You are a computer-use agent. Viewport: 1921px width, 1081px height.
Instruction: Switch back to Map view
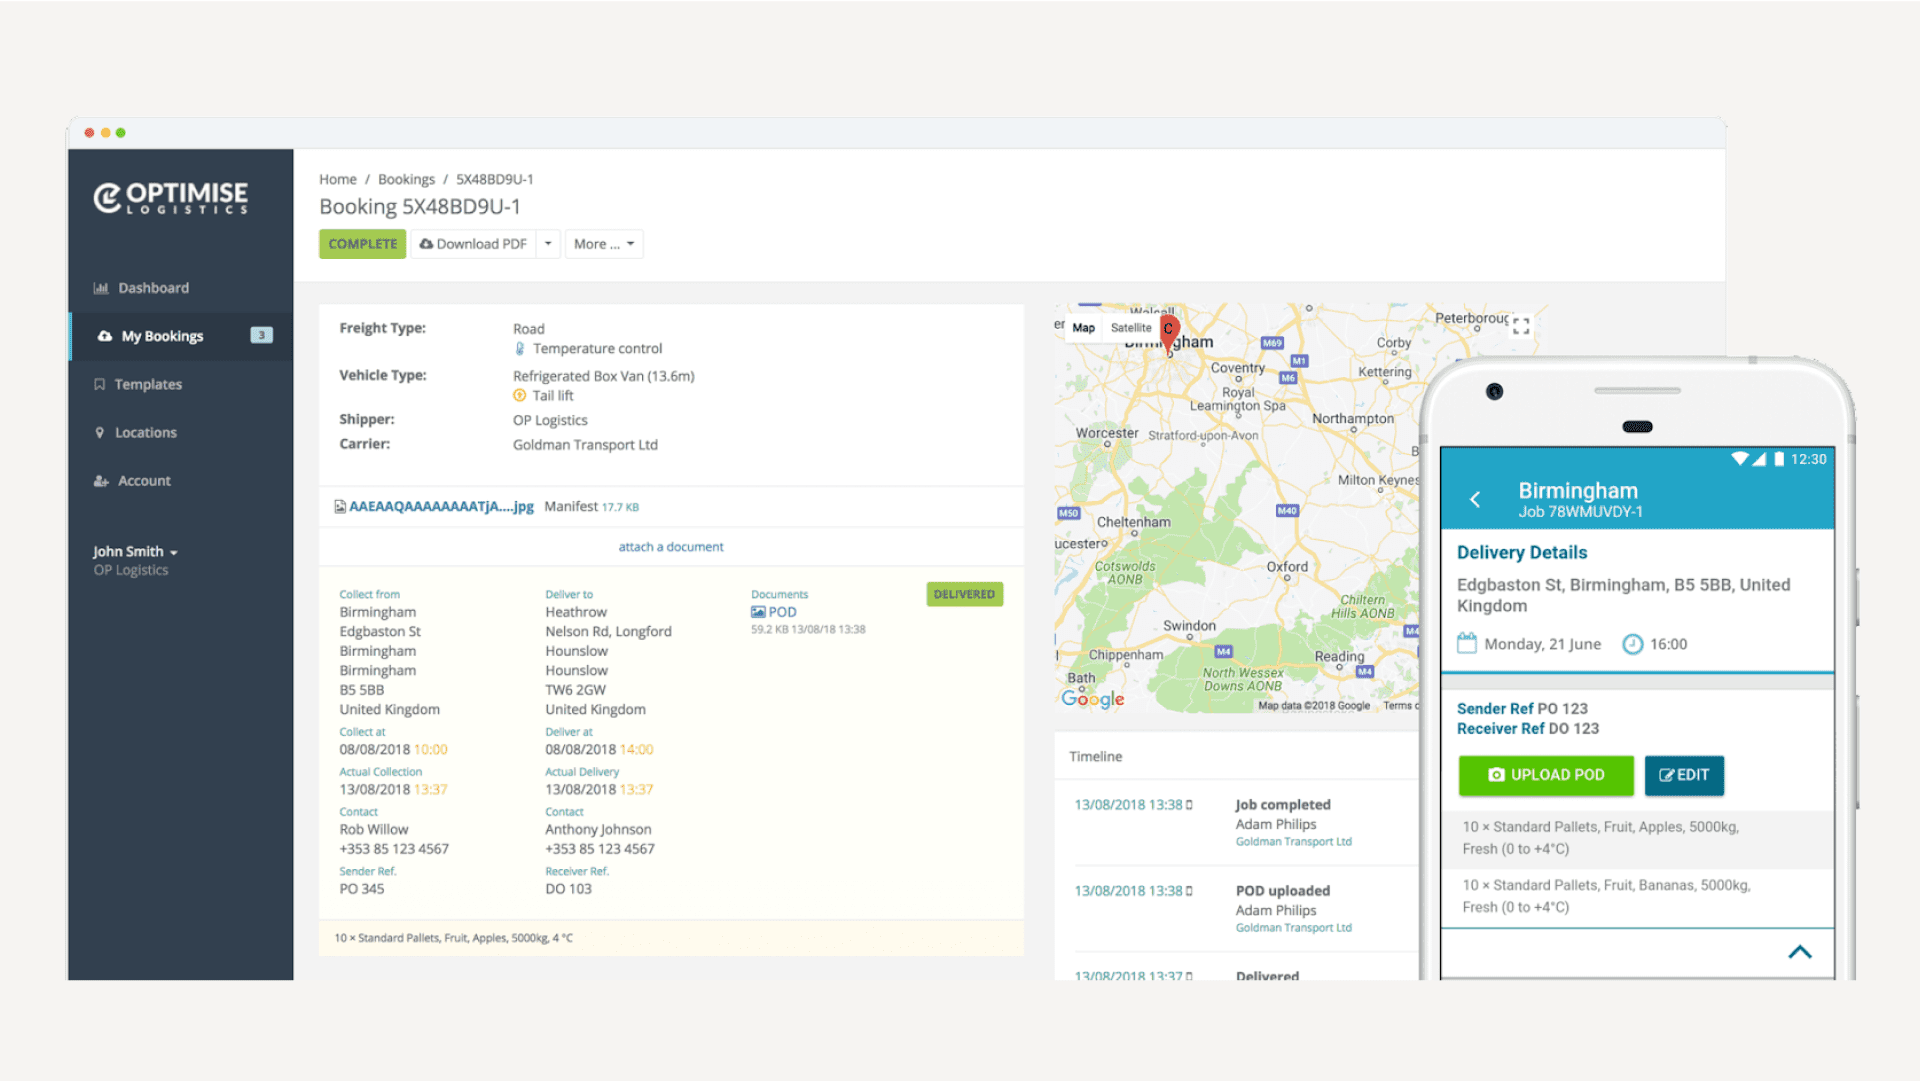(x=1083, y=327)
